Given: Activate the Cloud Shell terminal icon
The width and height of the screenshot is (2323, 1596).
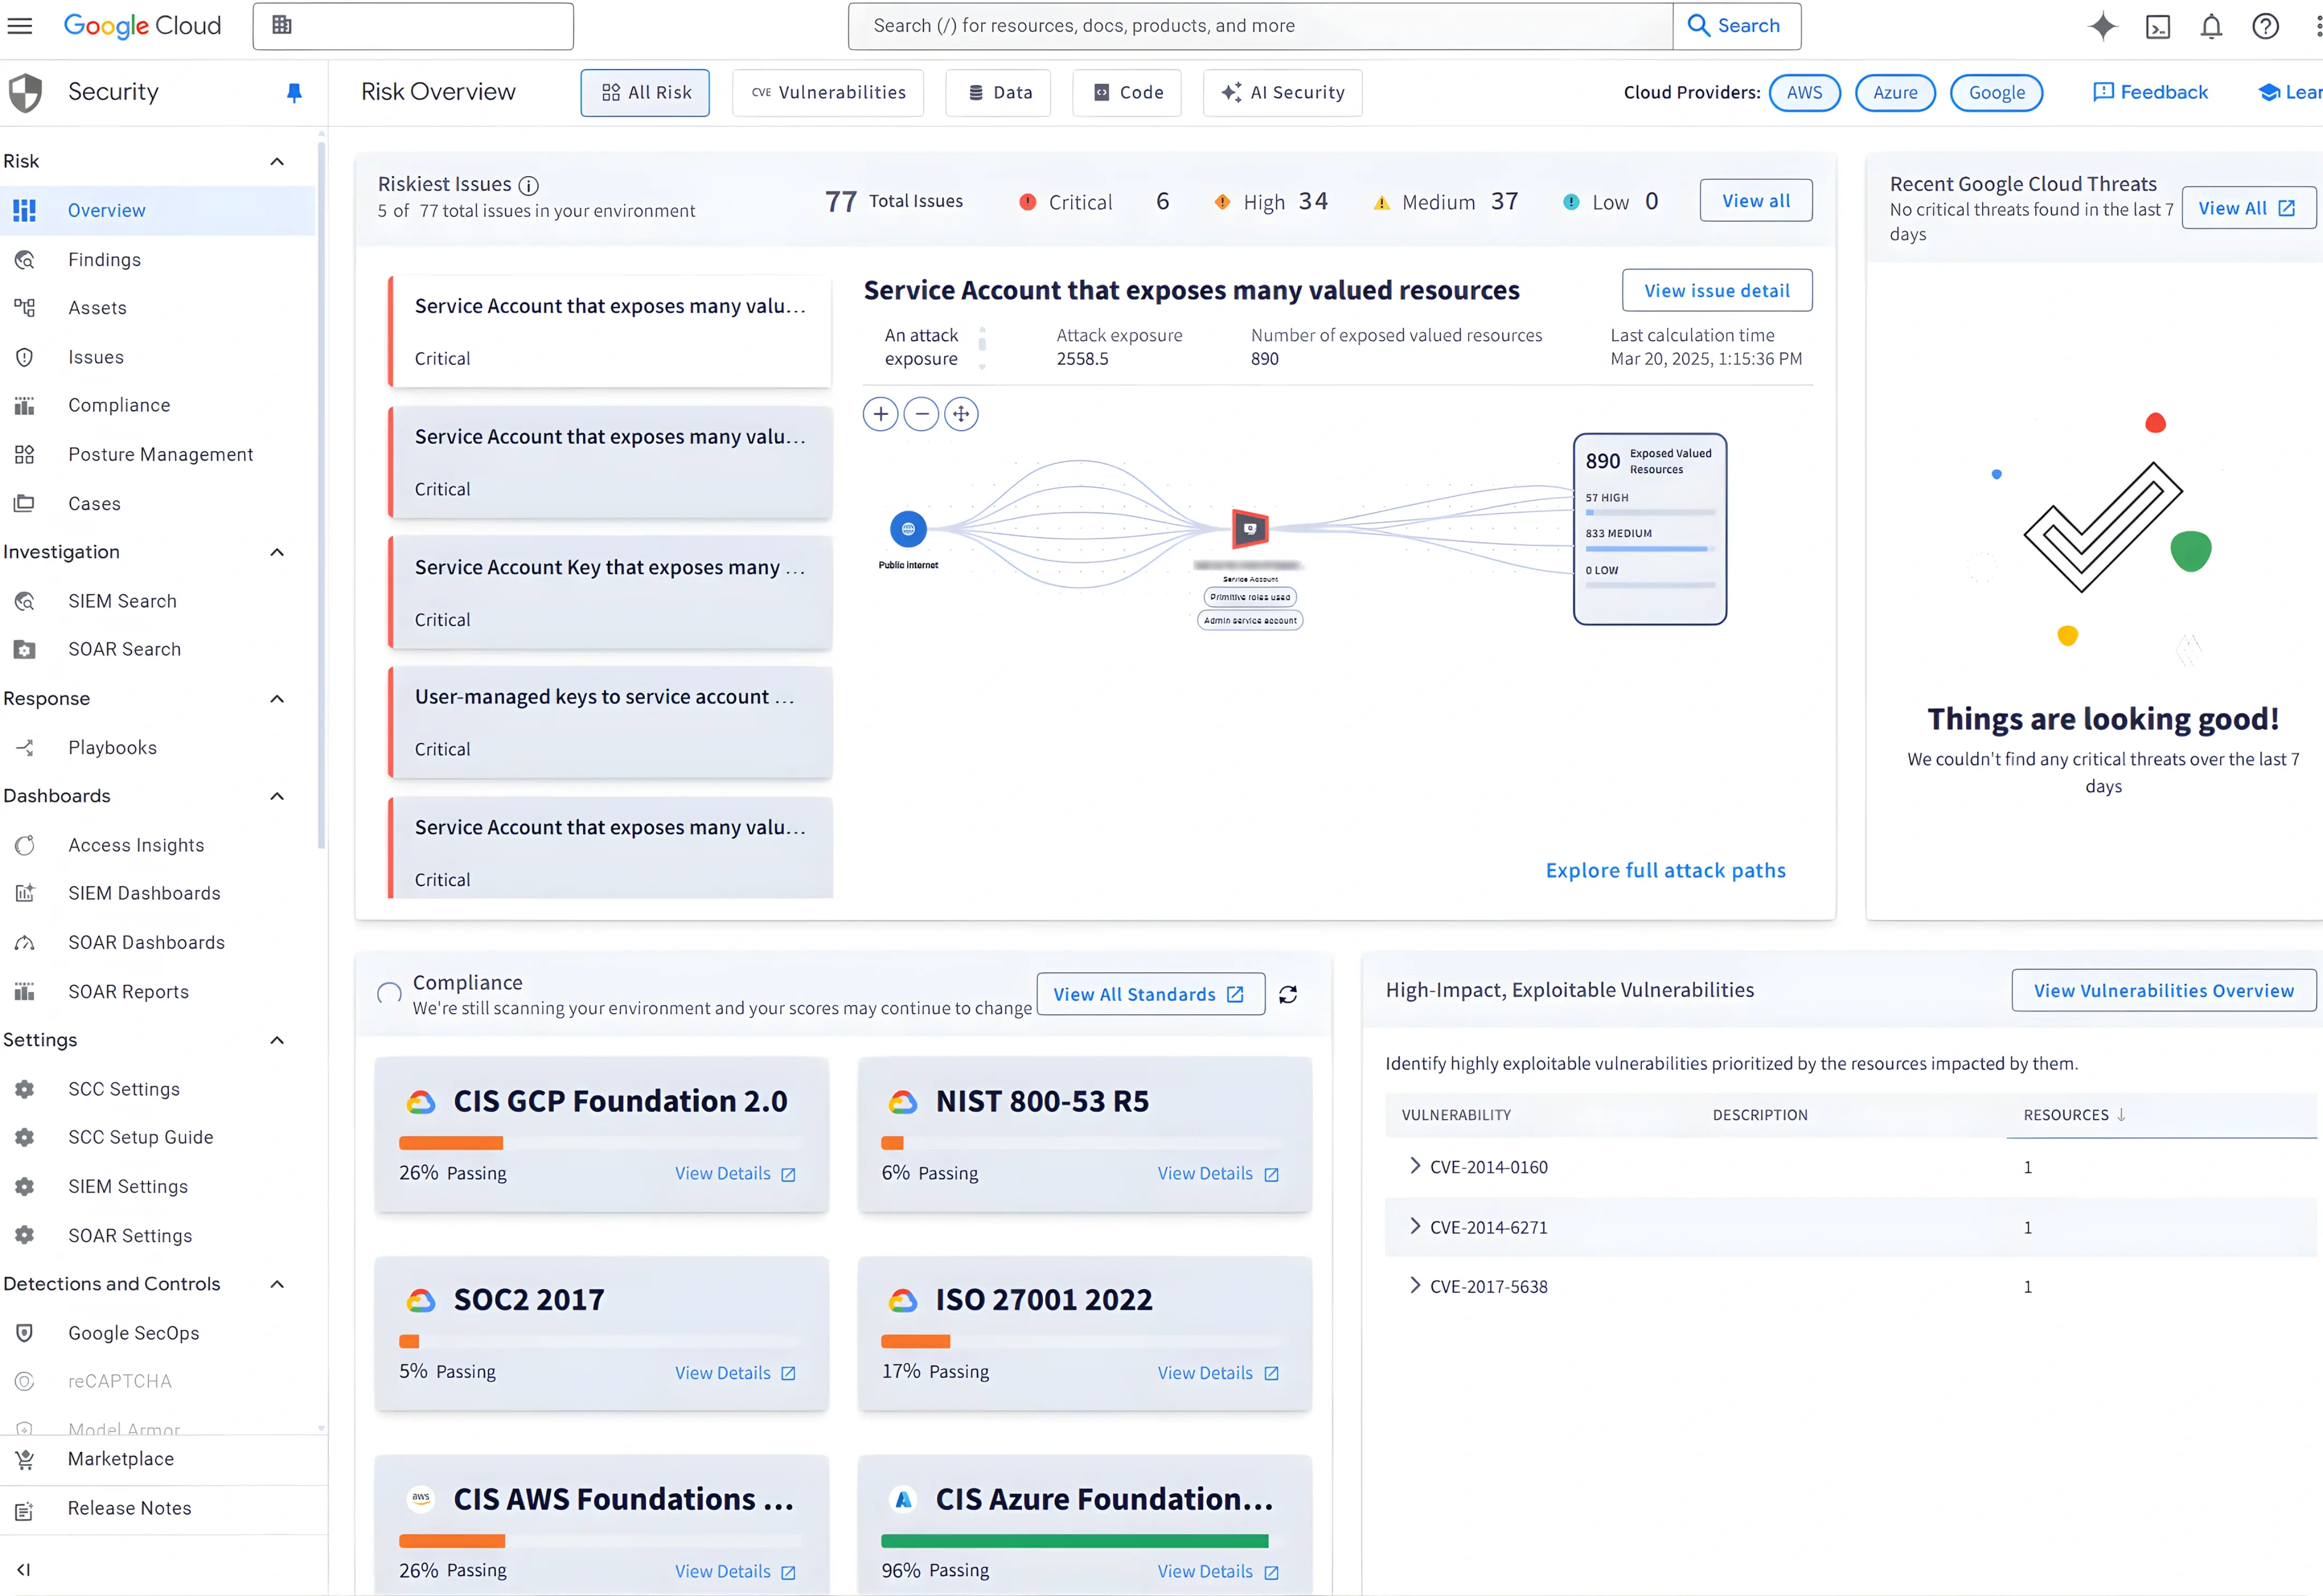Looking at the screenshot, I should (x=2157, y=26).
